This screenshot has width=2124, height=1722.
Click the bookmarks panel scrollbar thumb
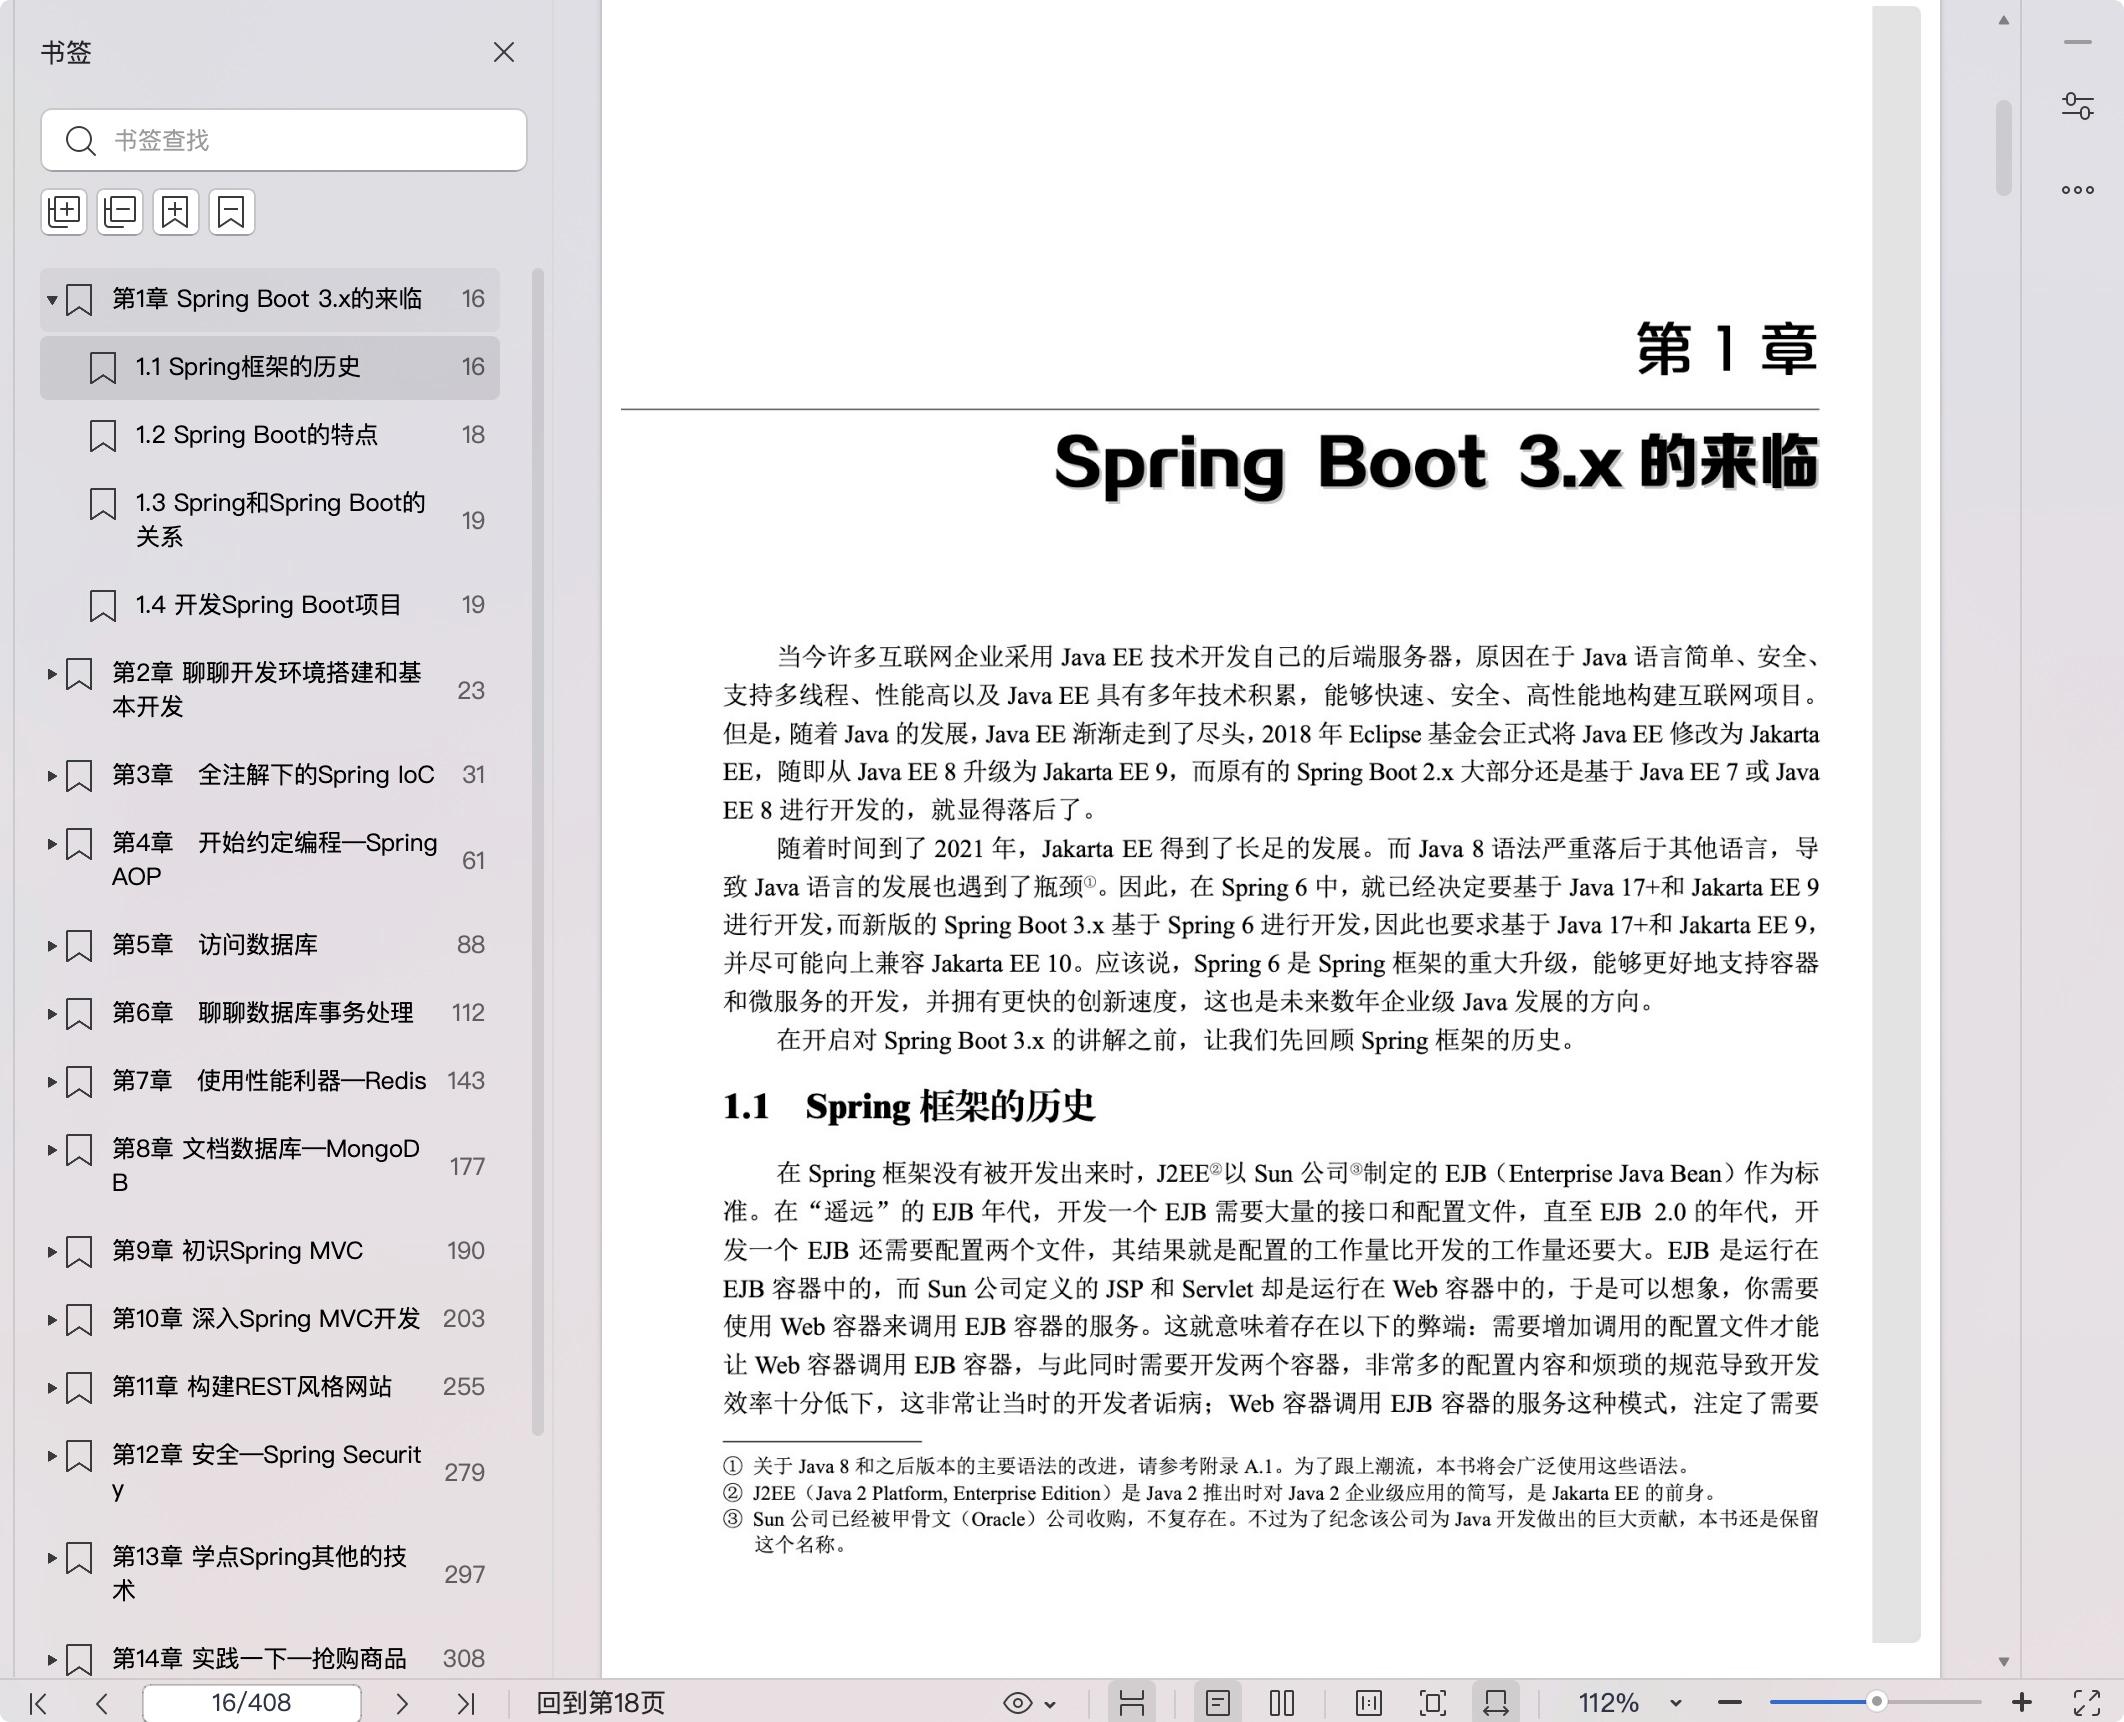(538, 850)
